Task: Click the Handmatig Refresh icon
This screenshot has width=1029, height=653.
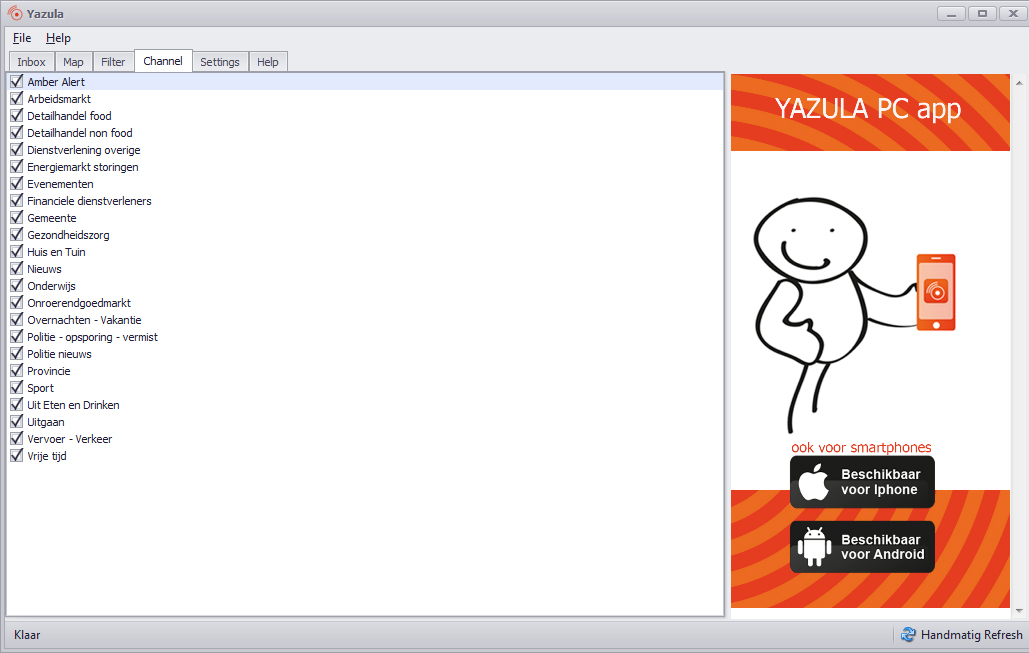Action: (908, 635)
